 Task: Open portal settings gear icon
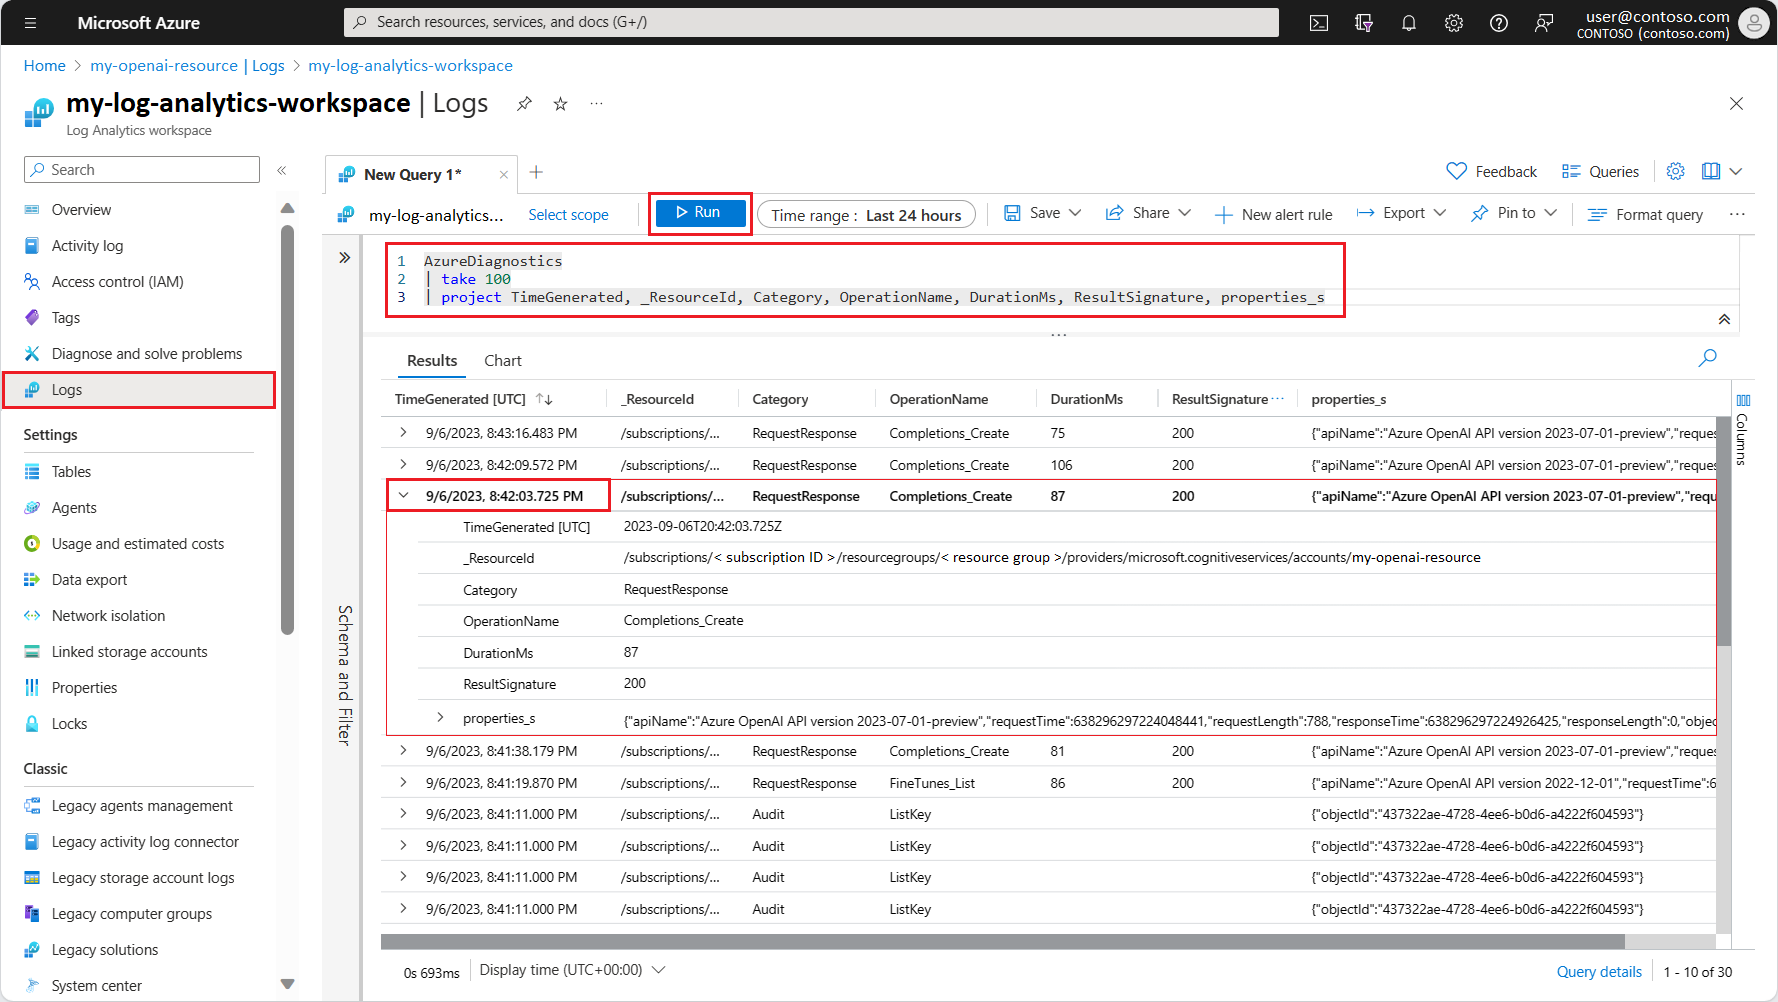click(1454, 23)
